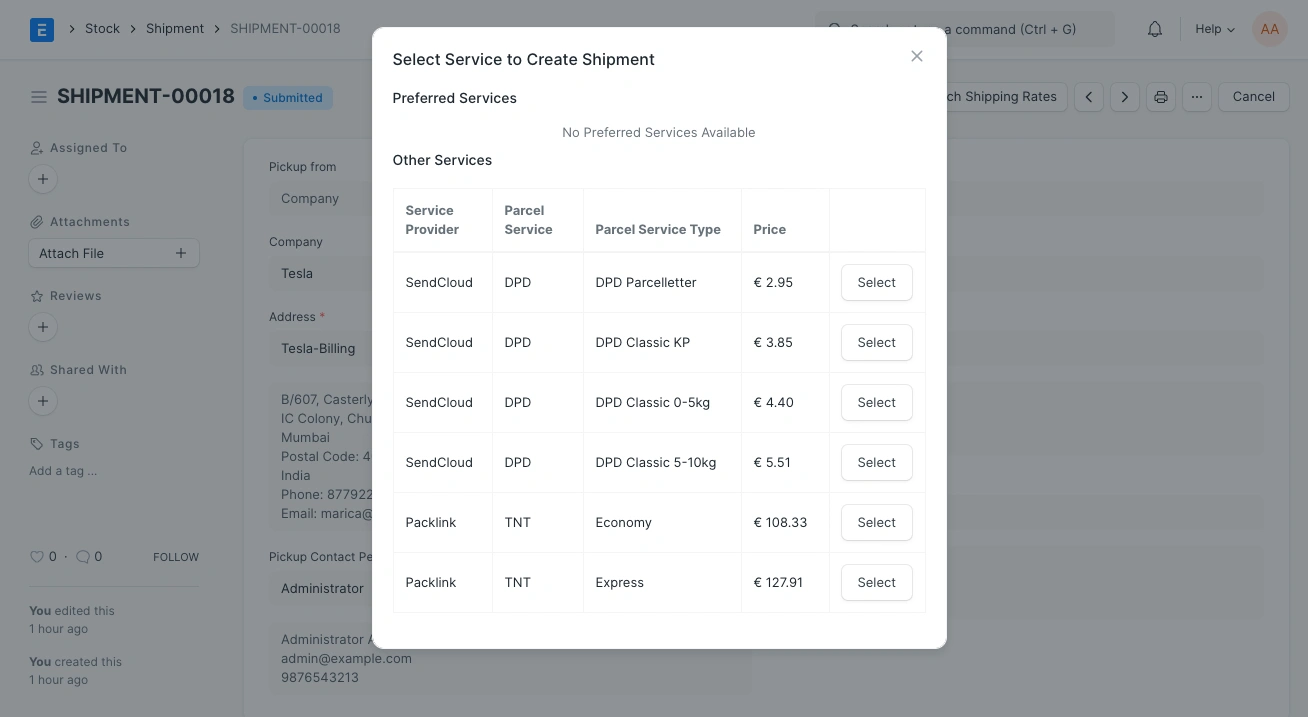Toggle the heart like icon

[37, 556]
